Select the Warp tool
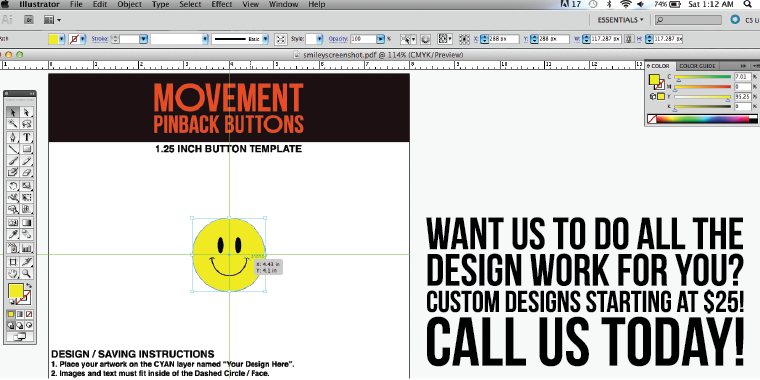760x380 pixels. point(13,197)
